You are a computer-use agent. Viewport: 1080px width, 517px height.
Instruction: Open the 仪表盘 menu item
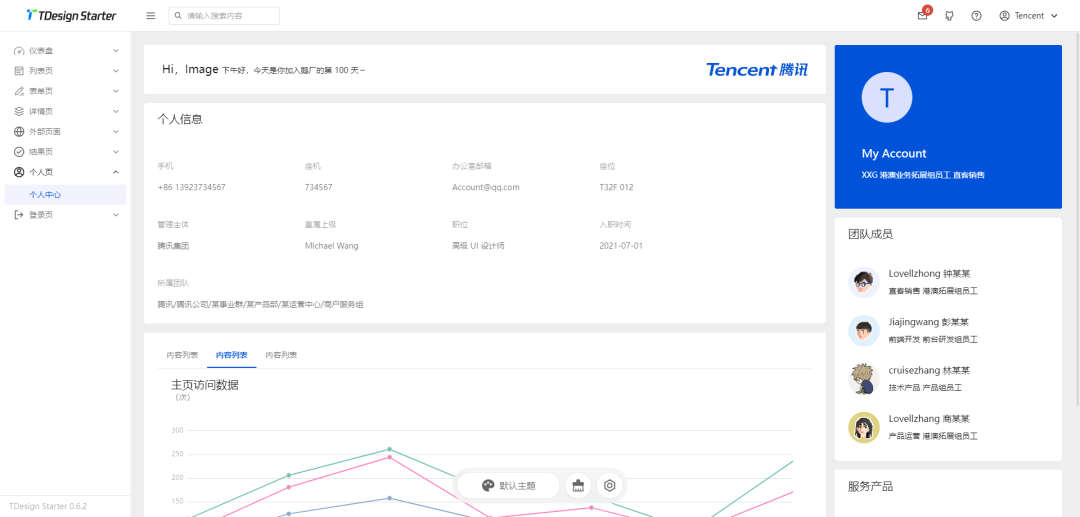pos(65,51)
